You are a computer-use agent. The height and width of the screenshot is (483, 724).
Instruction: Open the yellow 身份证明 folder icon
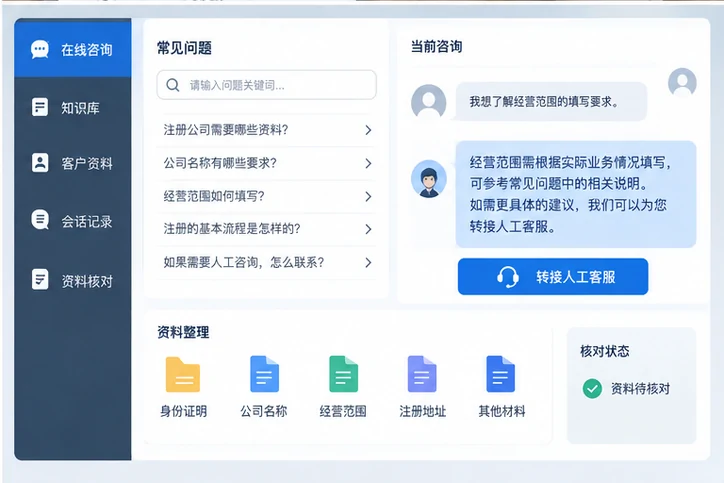[183, 374]
